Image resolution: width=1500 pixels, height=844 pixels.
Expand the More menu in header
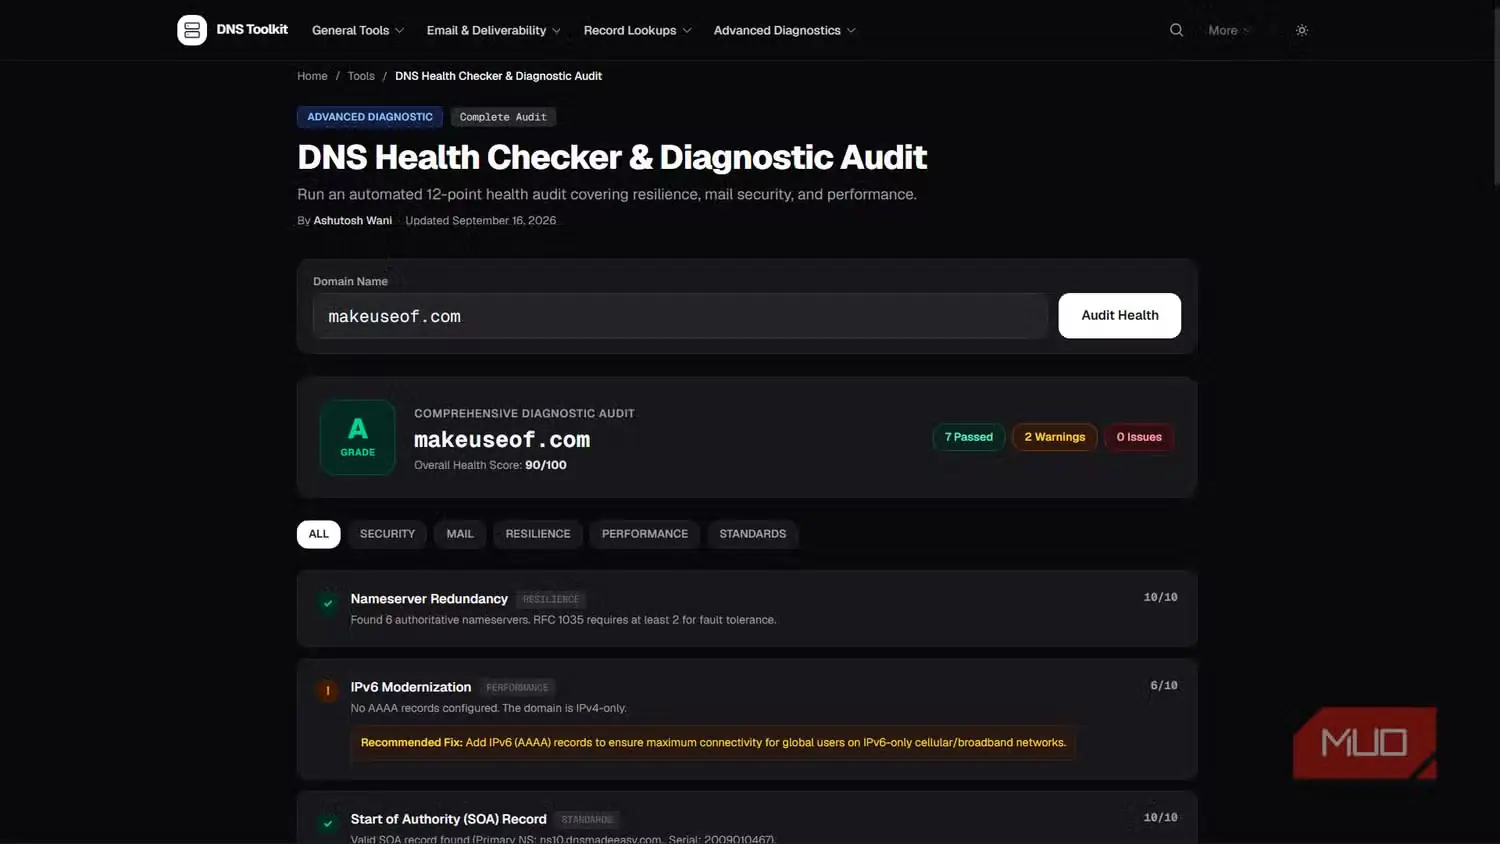point(1229,30)
